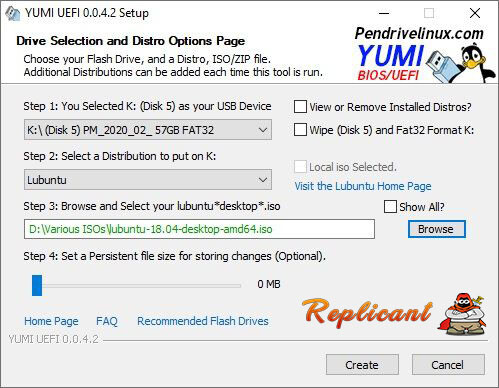Click the Cancel button

click(448, 365)
